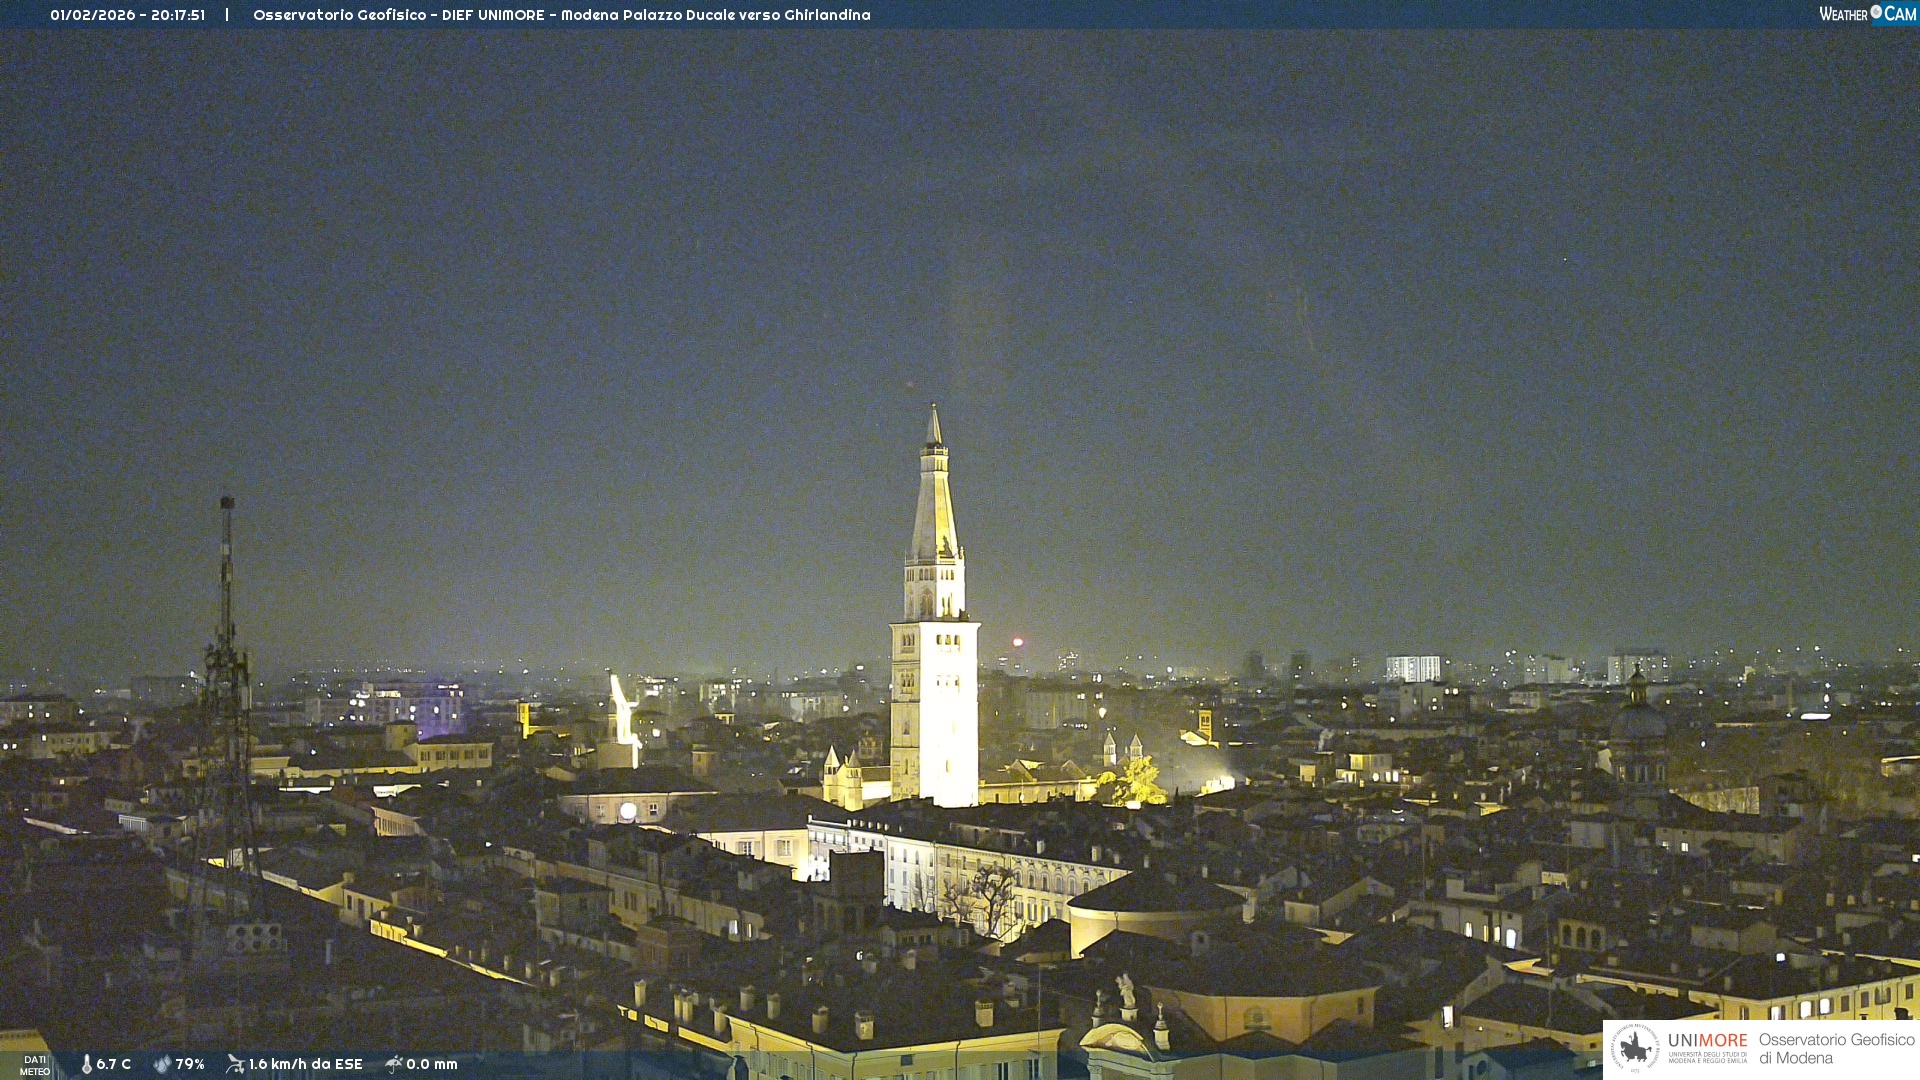This screenshot has height=1080, width=1920.
Task: Click the illuminated white statue on rooftop
Action: [x=624, y=712]
